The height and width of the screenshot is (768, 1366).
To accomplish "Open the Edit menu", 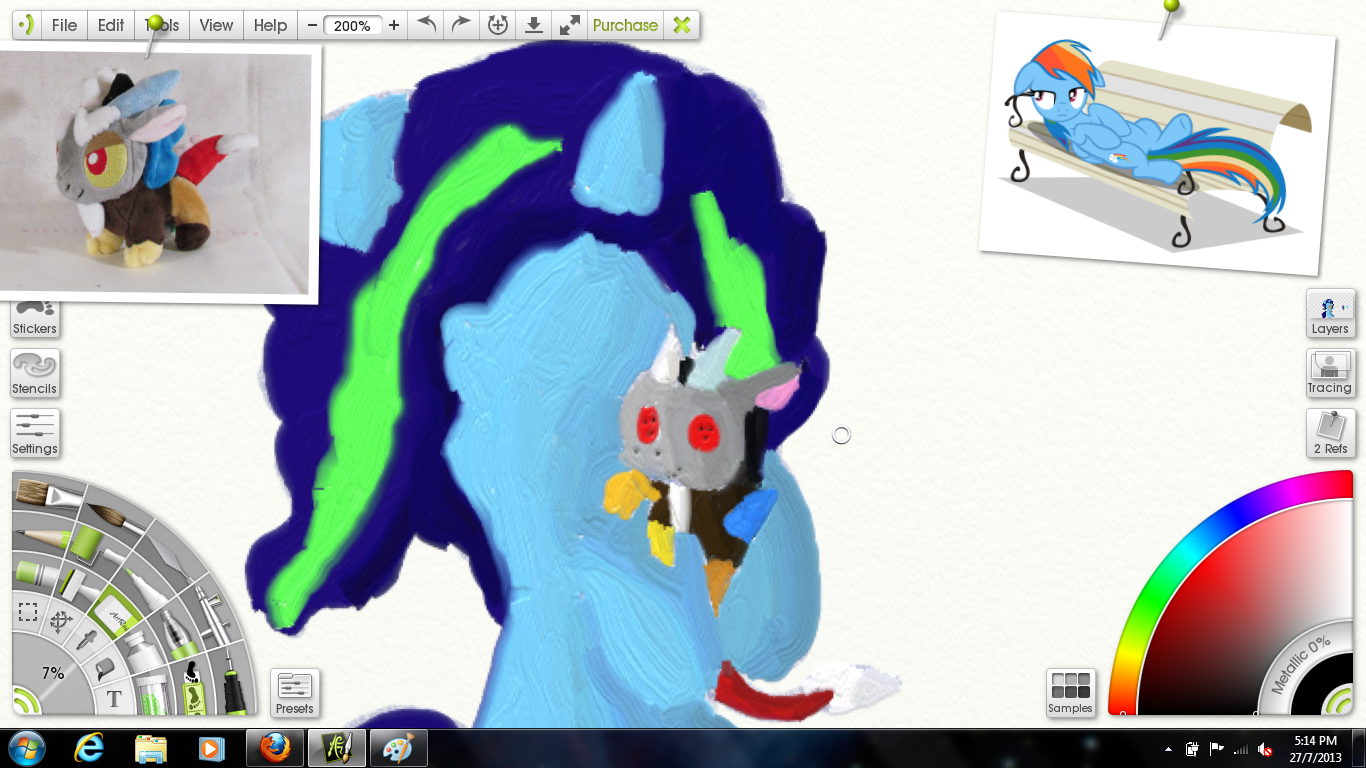I will pos(111,25).
